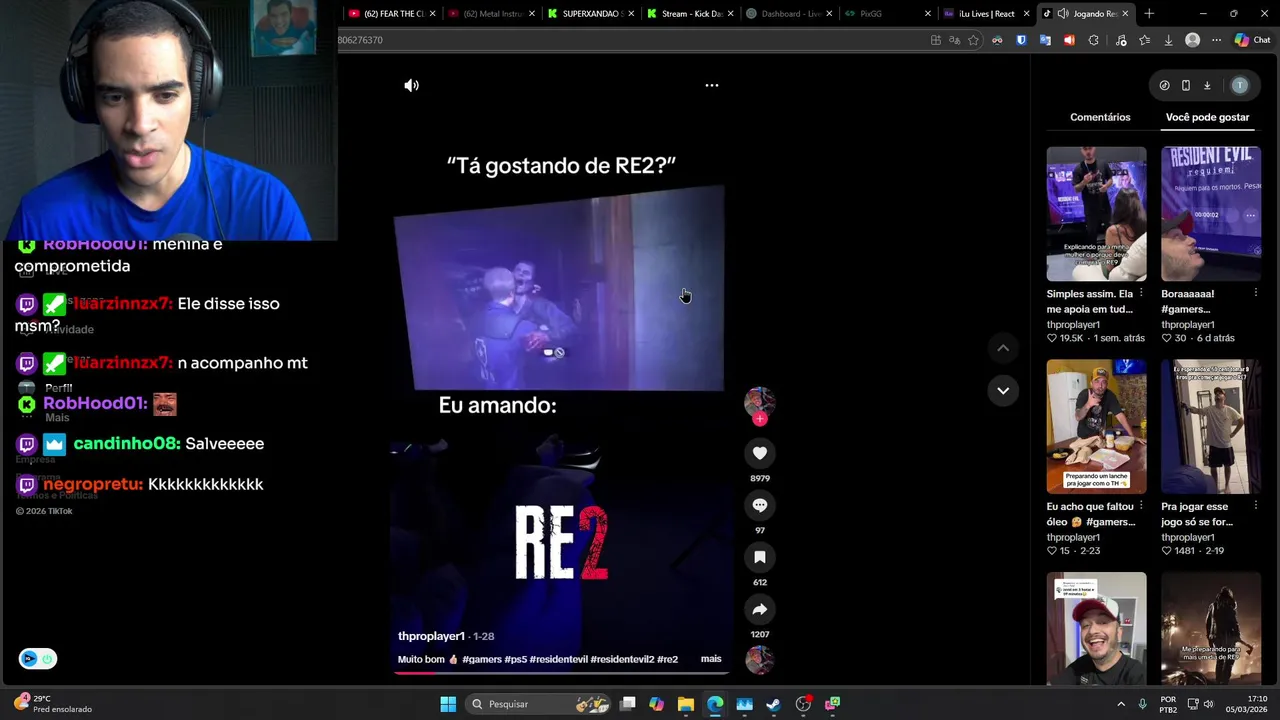Switch to 'Stream - Kick Da' tab

tap(690, 13)
